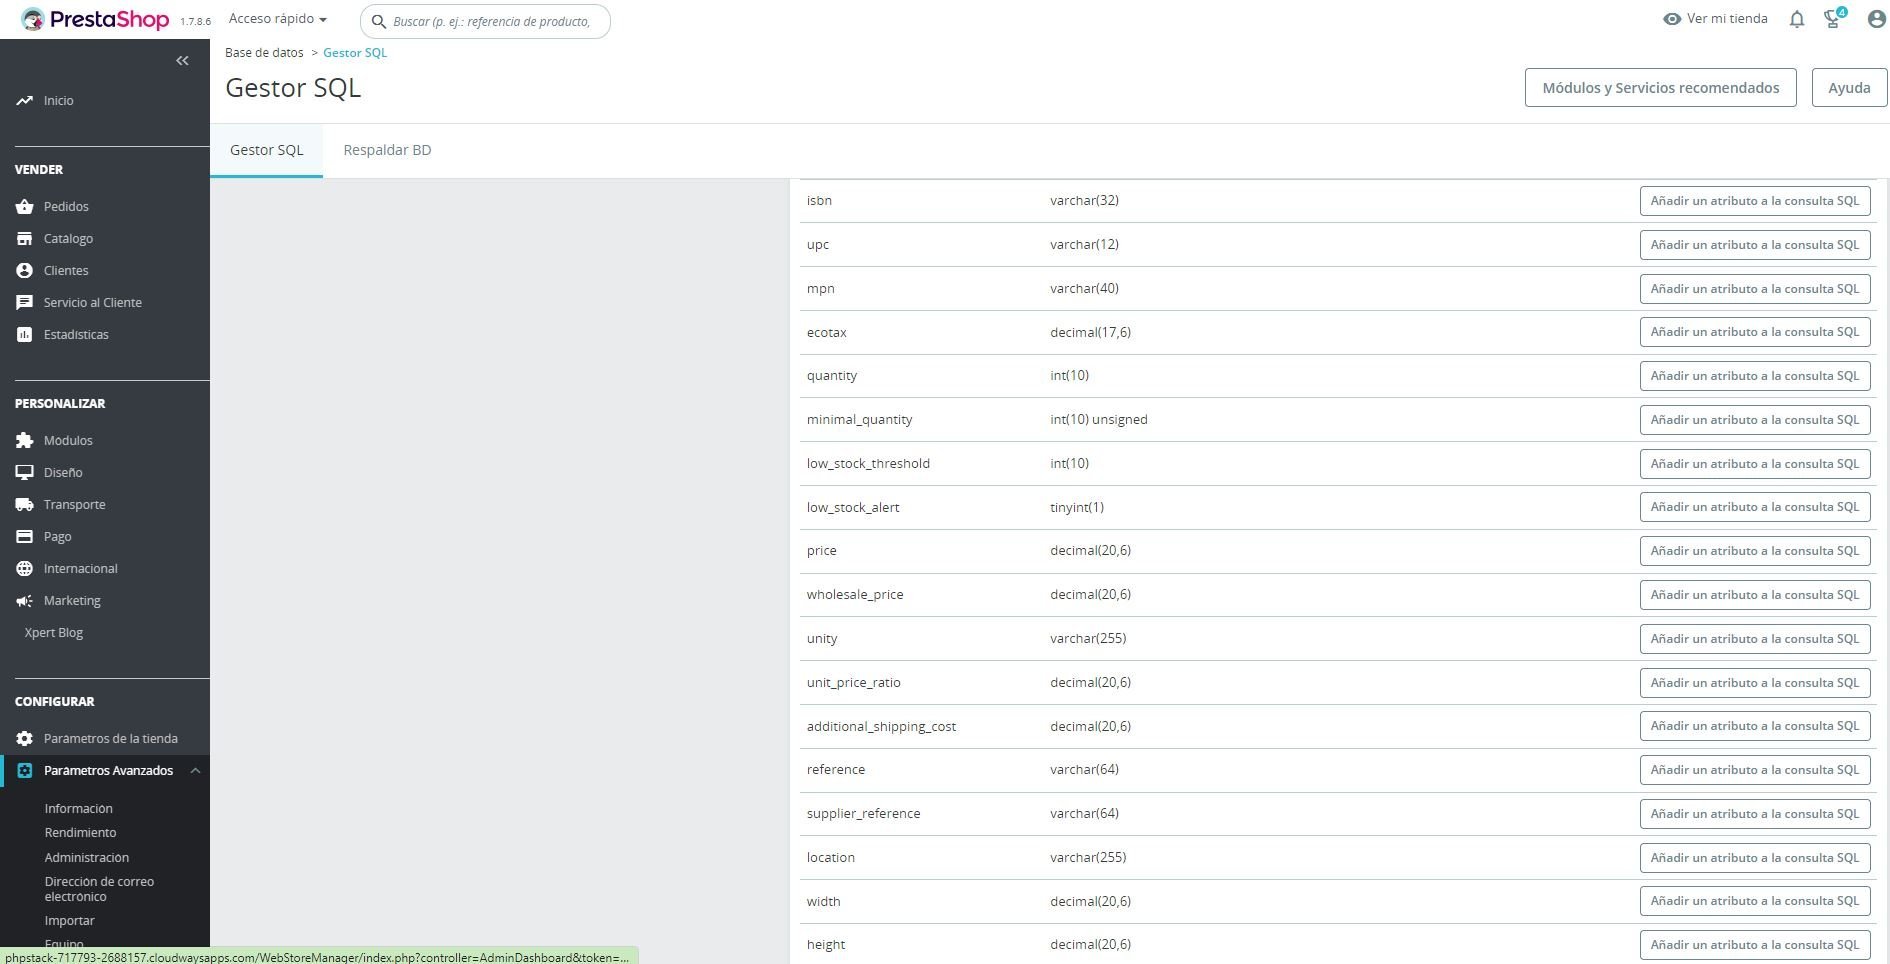The image size is (1890, 964).
Task: Add mpn attribute to the SQL query
Action: 1755,289
